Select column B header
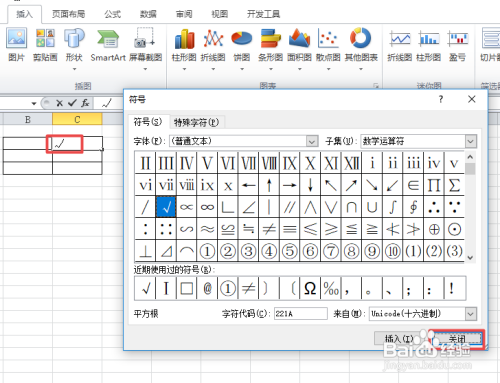This screenshot has width=500, height=383. [x=28, y=119]
